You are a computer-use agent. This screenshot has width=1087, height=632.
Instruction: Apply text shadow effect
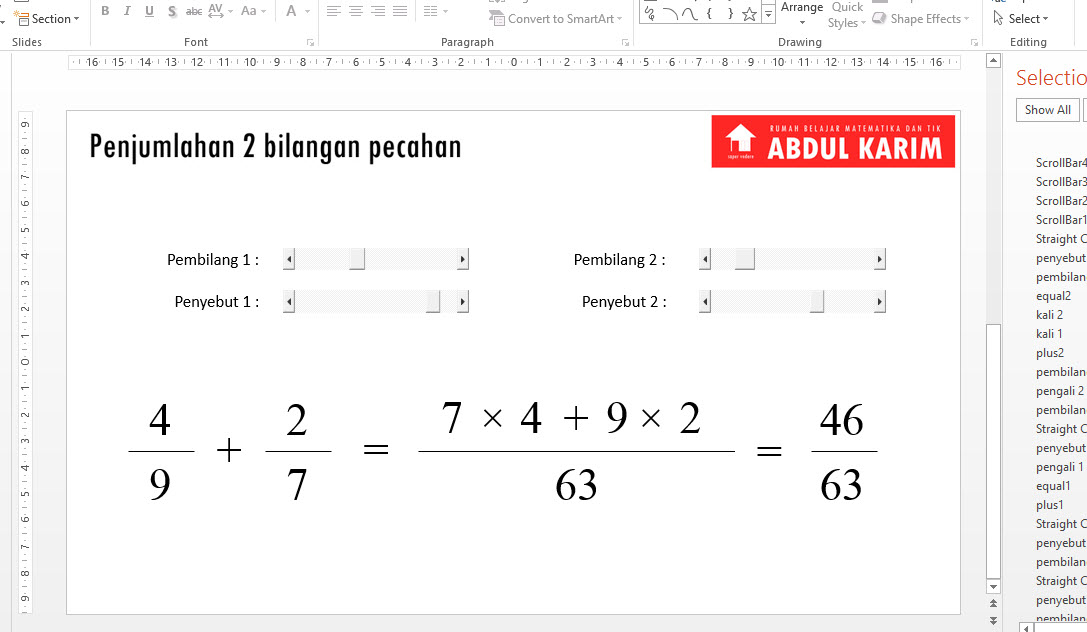172,11
